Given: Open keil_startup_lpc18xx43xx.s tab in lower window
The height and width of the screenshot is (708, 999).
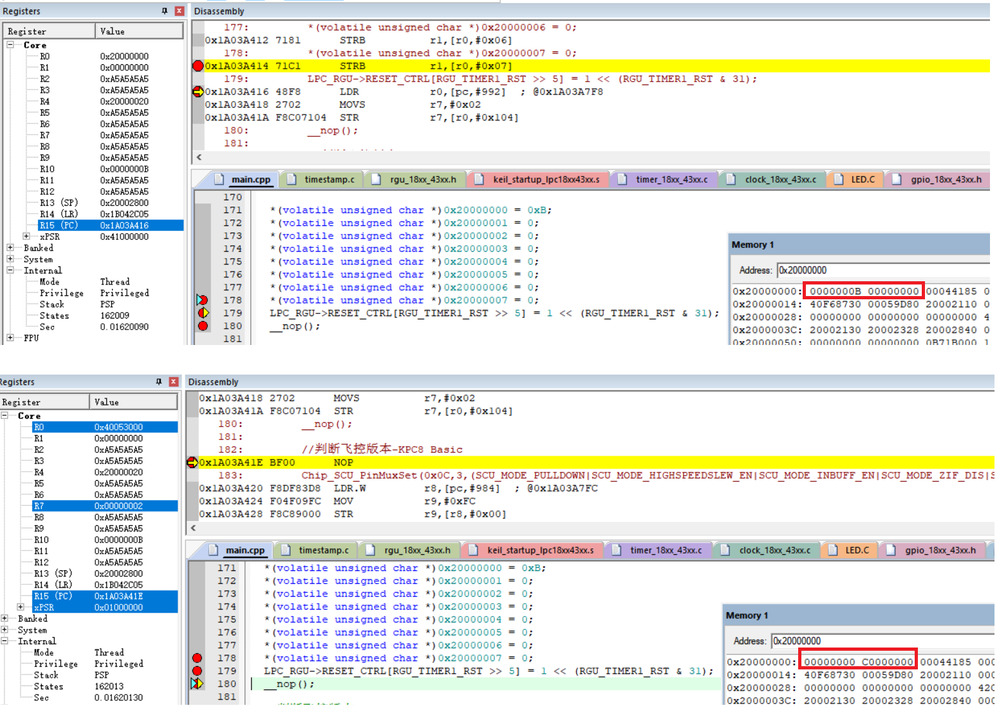Looking at the screenshot, I should 533,551.
